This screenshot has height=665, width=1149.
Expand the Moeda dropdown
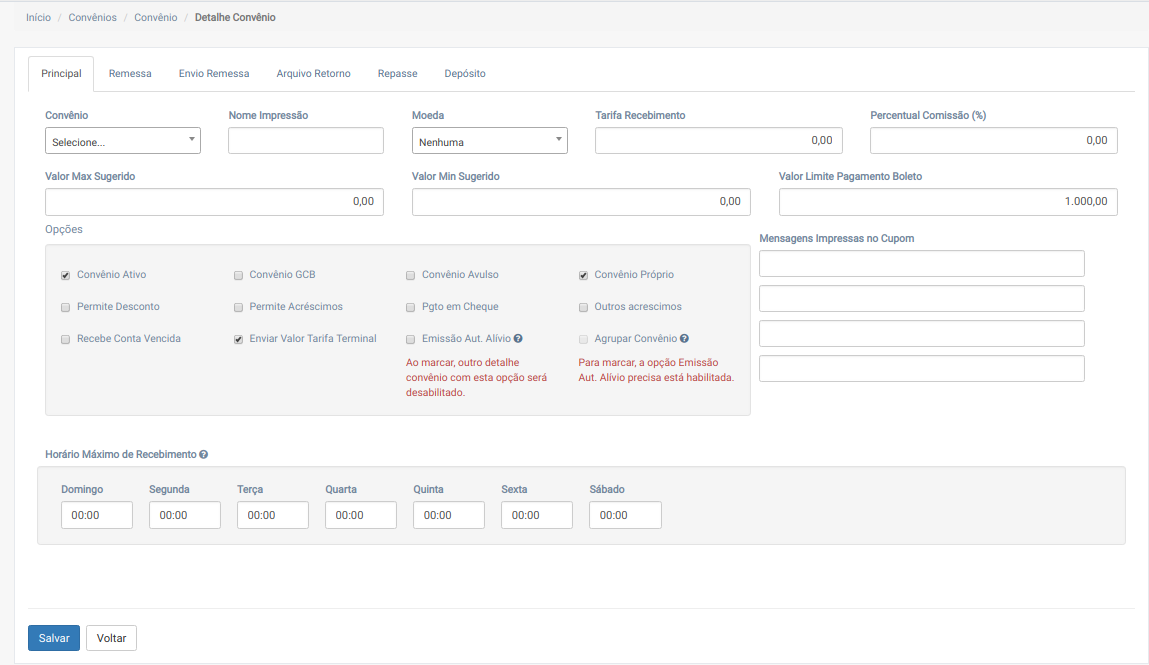coord(489,141)
